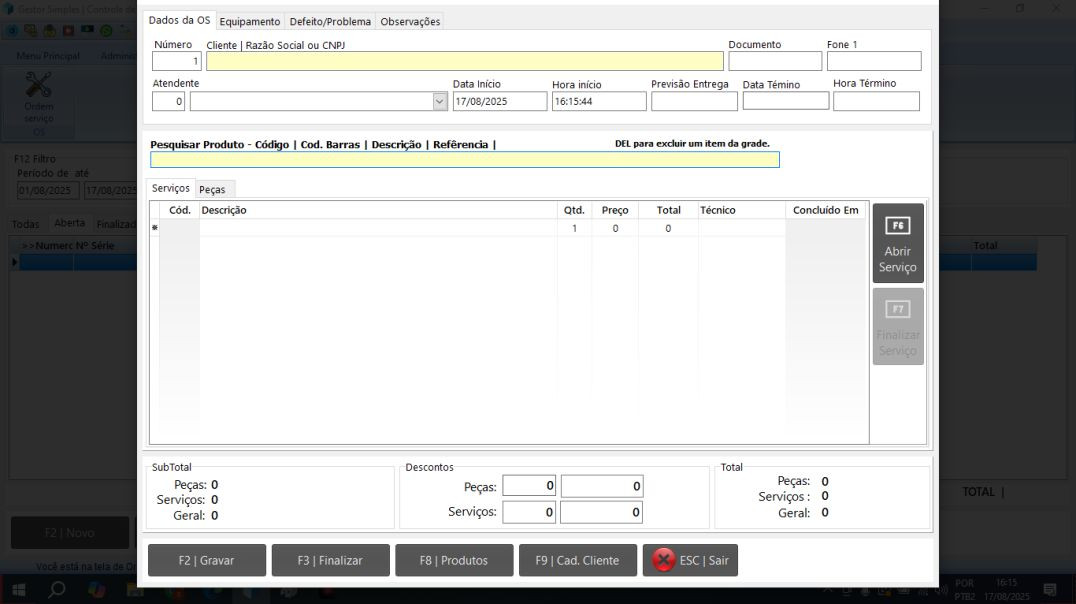This screenshot has width=1076, height=604.
Task: Select the Observações tab
Action: 410,21
